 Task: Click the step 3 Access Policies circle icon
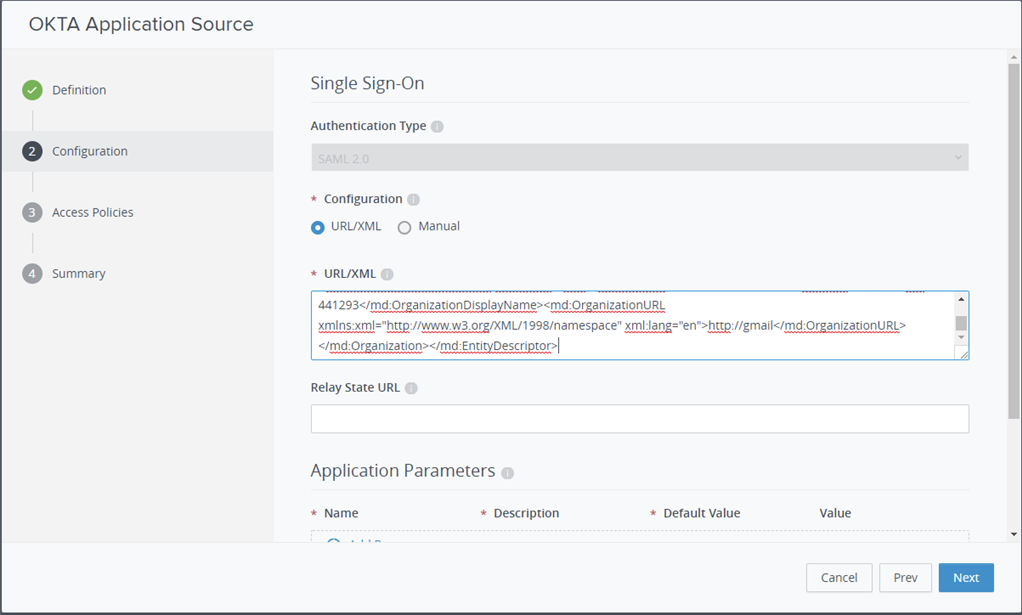point(32,213)
